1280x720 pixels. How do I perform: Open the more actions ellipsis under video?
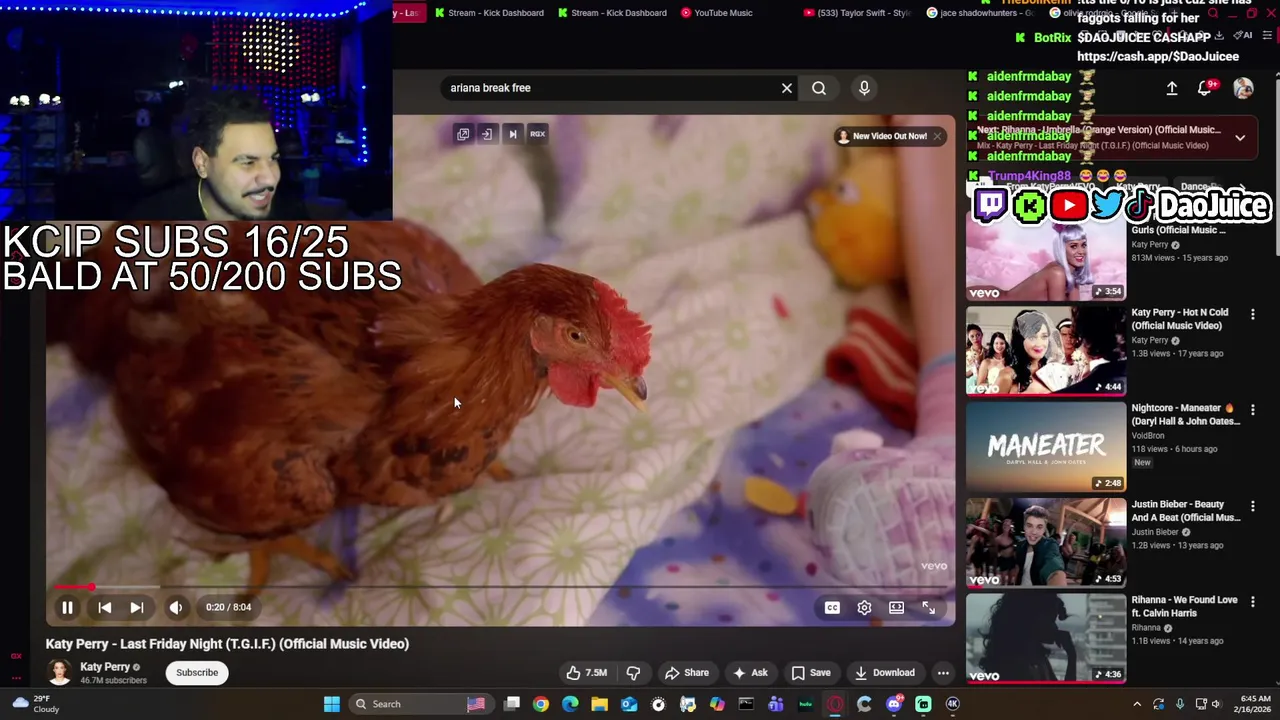click(943, 673)
